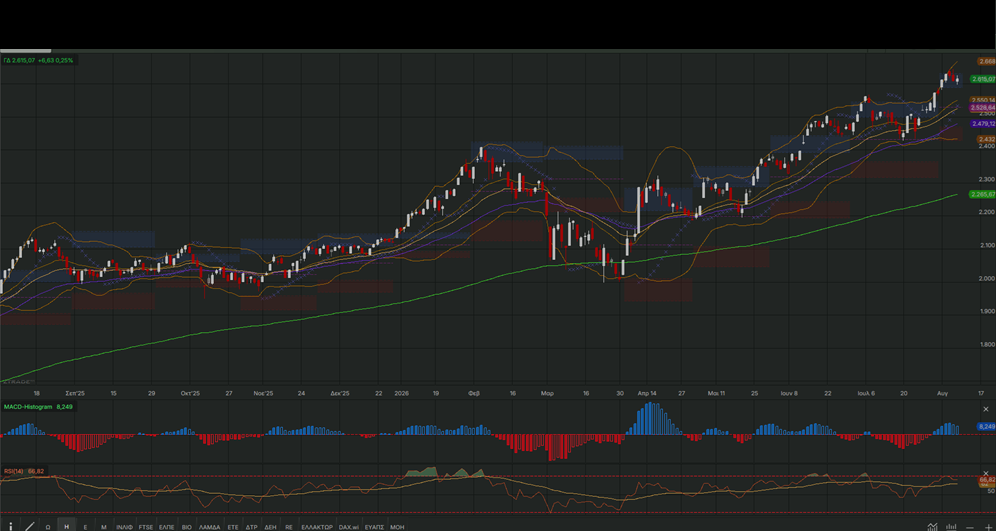The image size is (996, 531).
Task: Close the MACD-Histogram indicator panel
Action: click(x=986, y=410)
